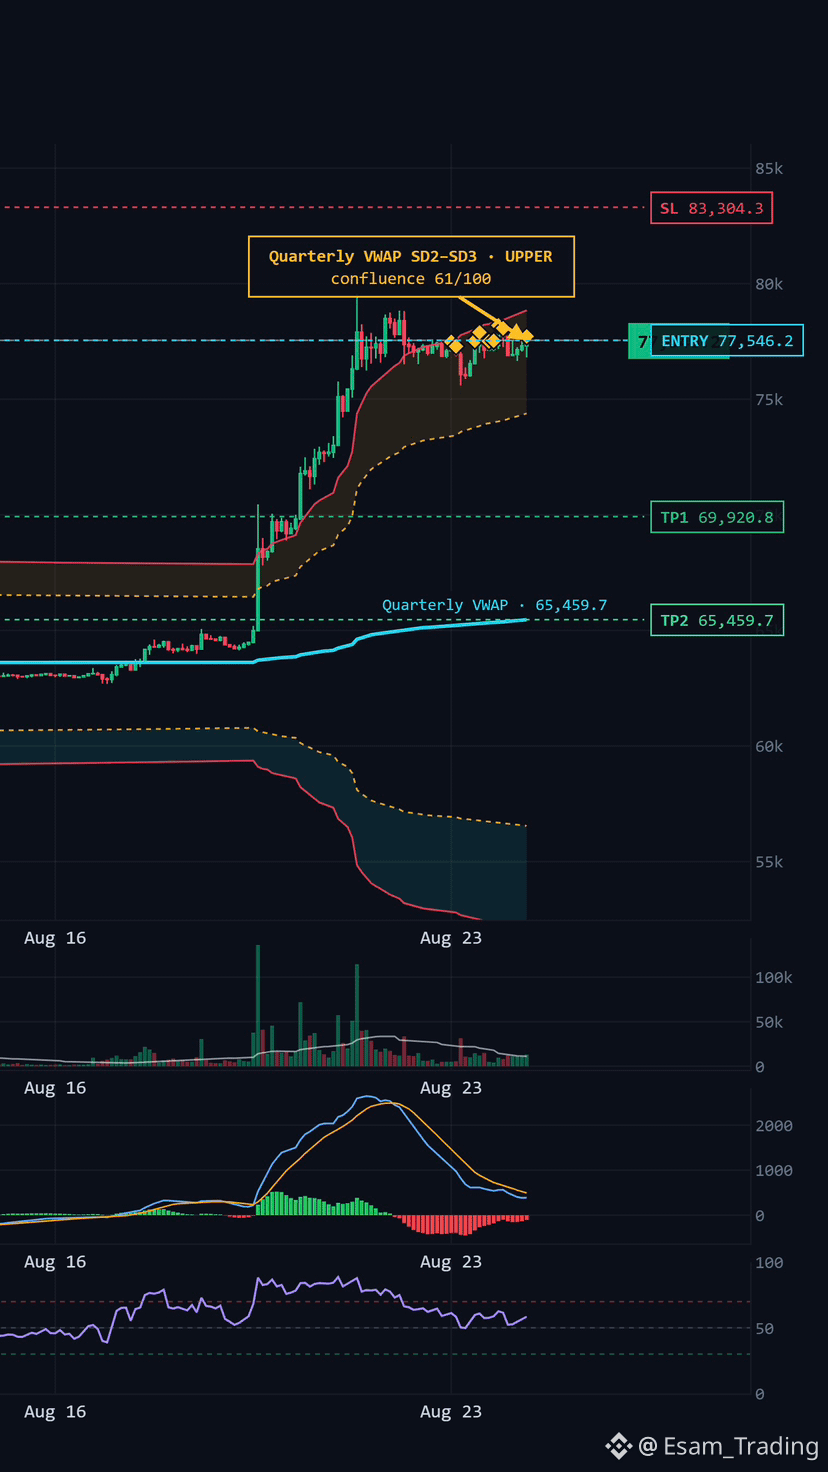
Task: Click the 85k price axis label
Action: (769, 168)
